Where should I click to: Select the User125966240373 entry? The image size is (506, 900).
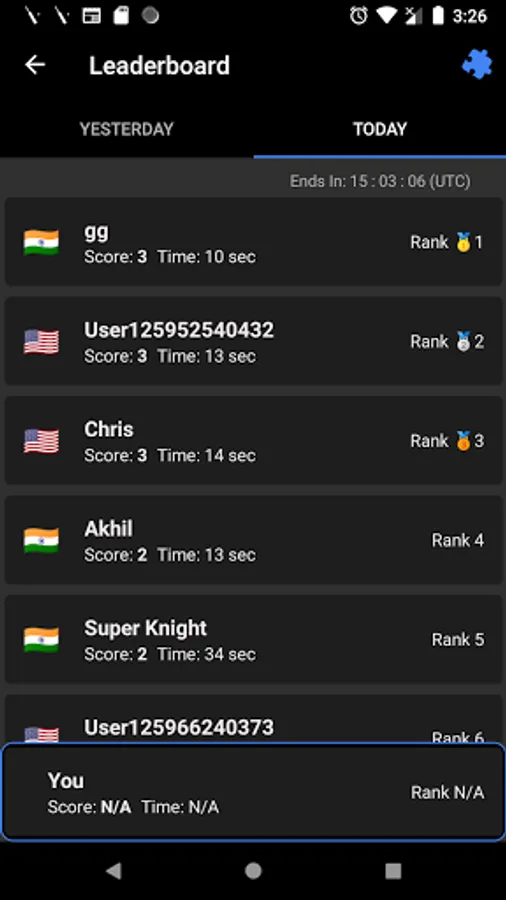tap(254, 719)
